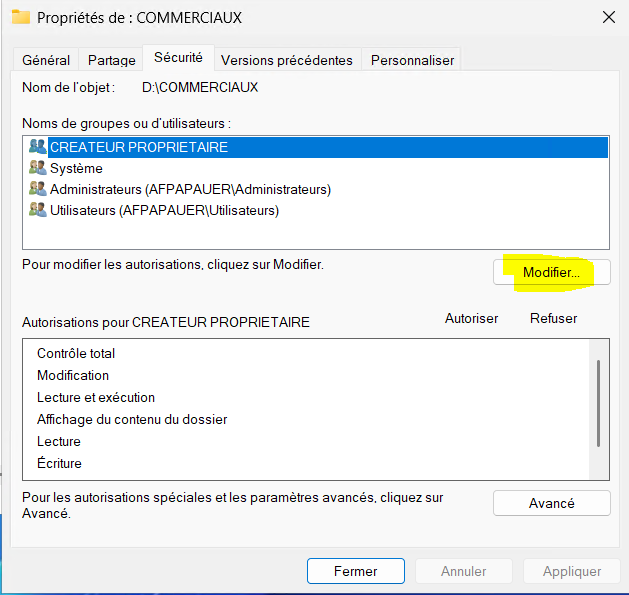Select Administrateurs (AFPAPAUER\Administrateurs) entry

pyautogui.click(x=190, y=189)
